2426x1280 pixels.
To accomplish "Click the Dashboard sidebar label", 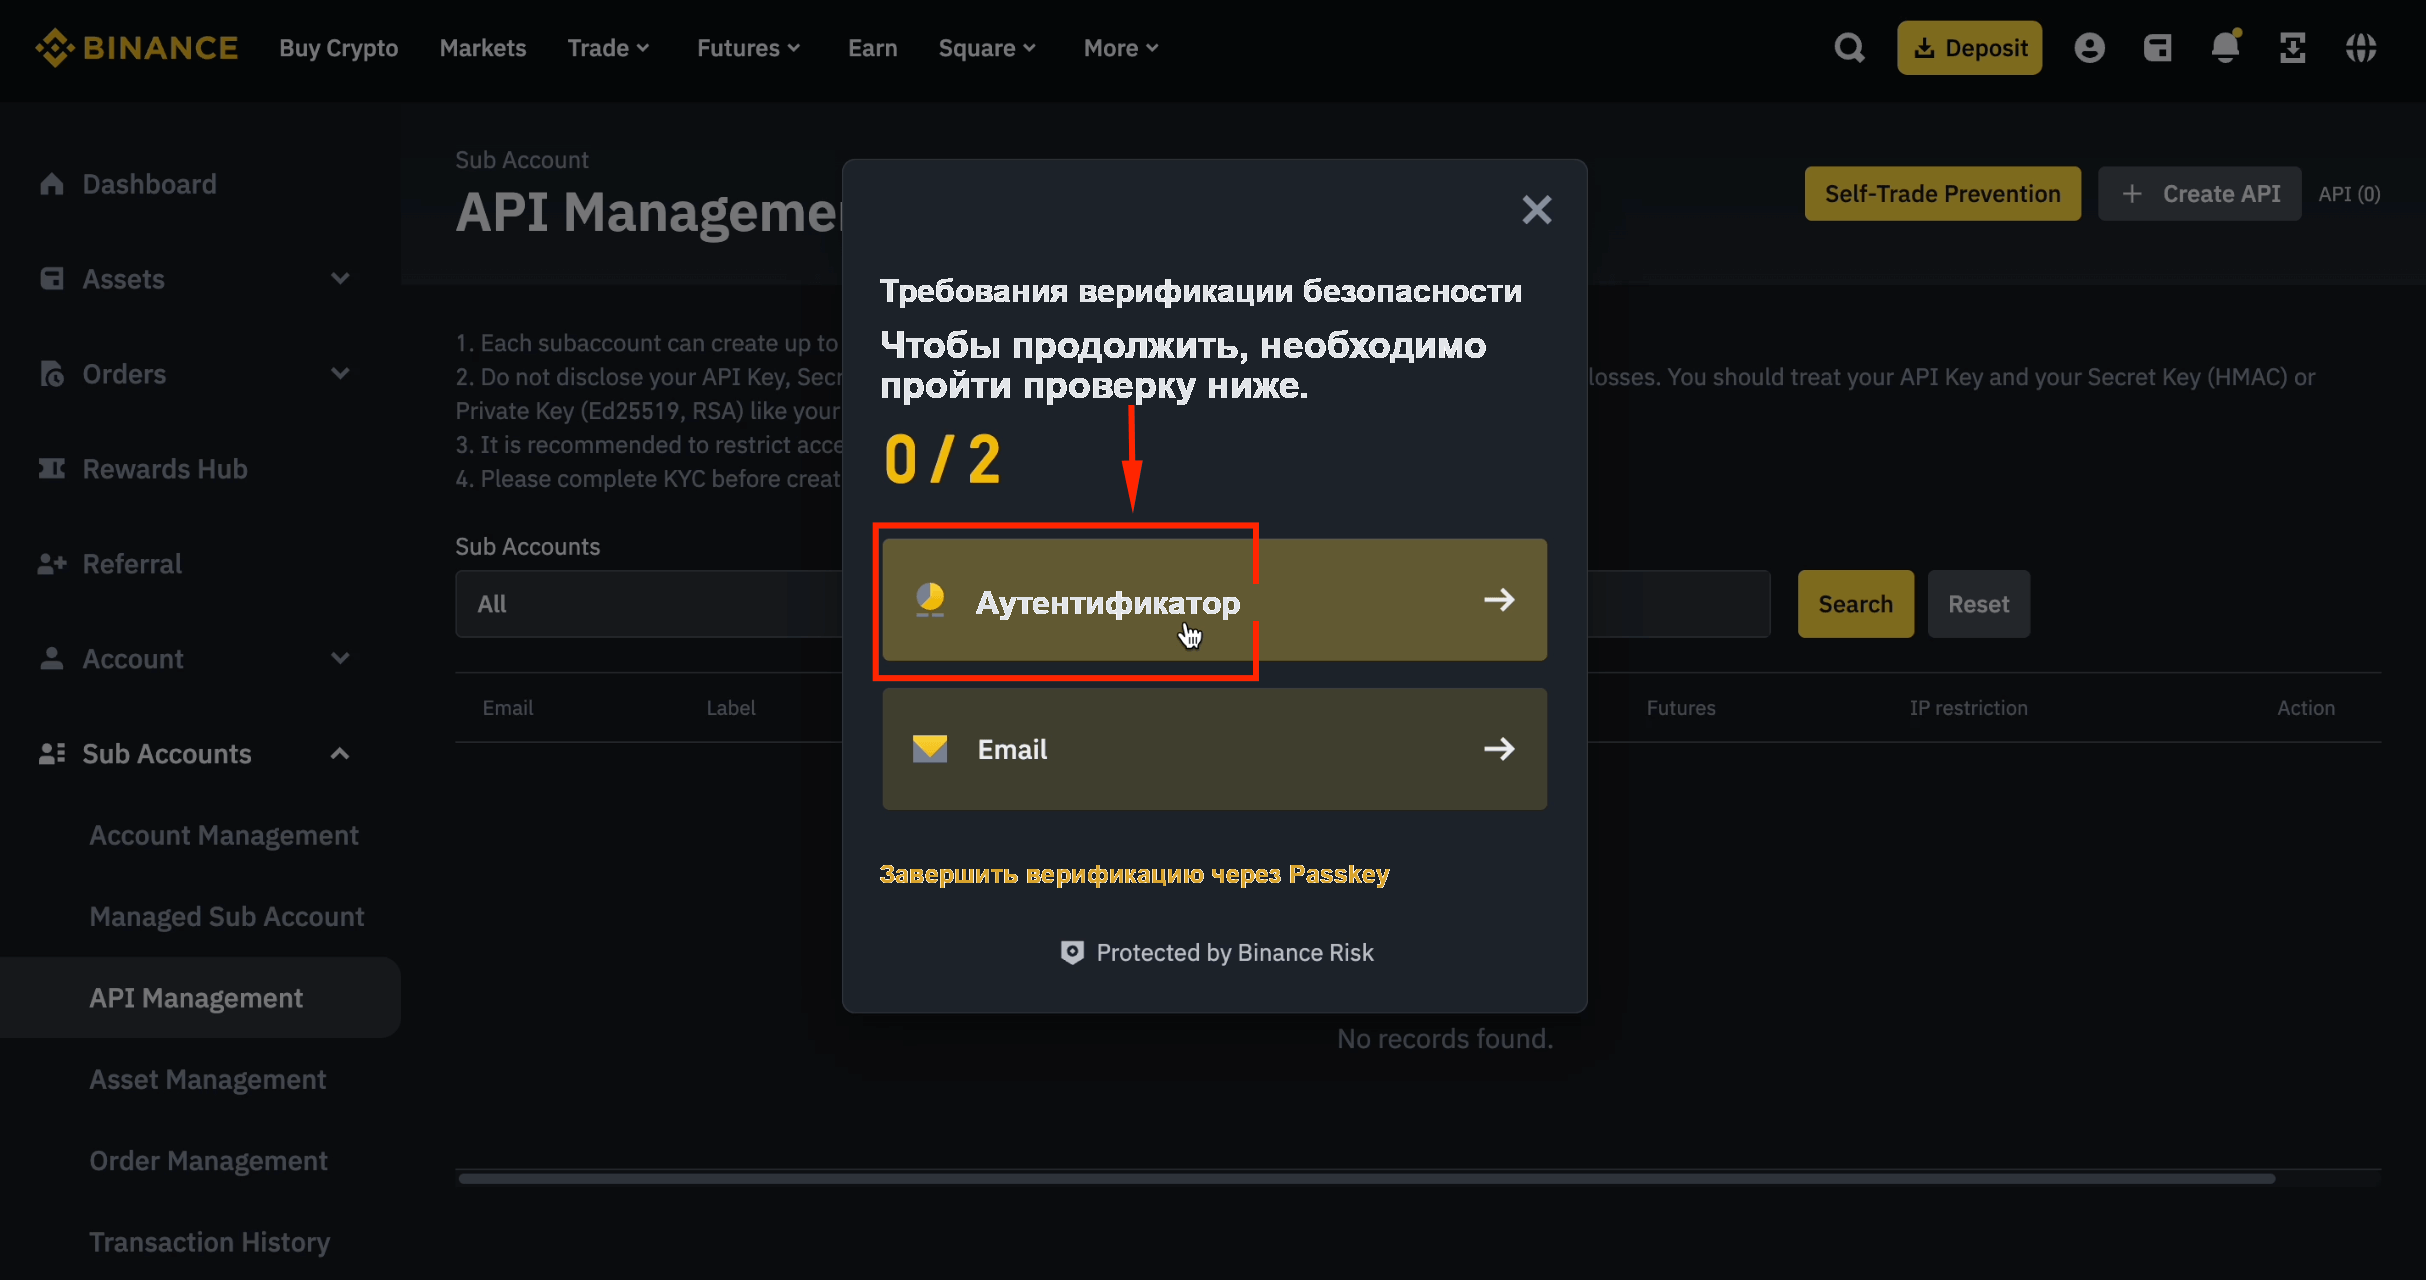I will click(x=149, y=184).
